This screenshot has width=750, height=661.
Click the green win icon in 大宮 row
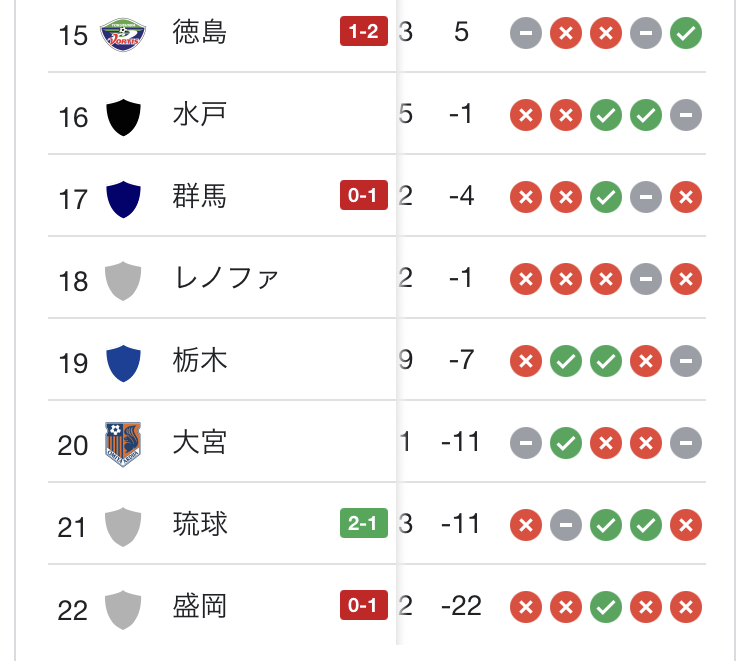click(x=566, y=441)
